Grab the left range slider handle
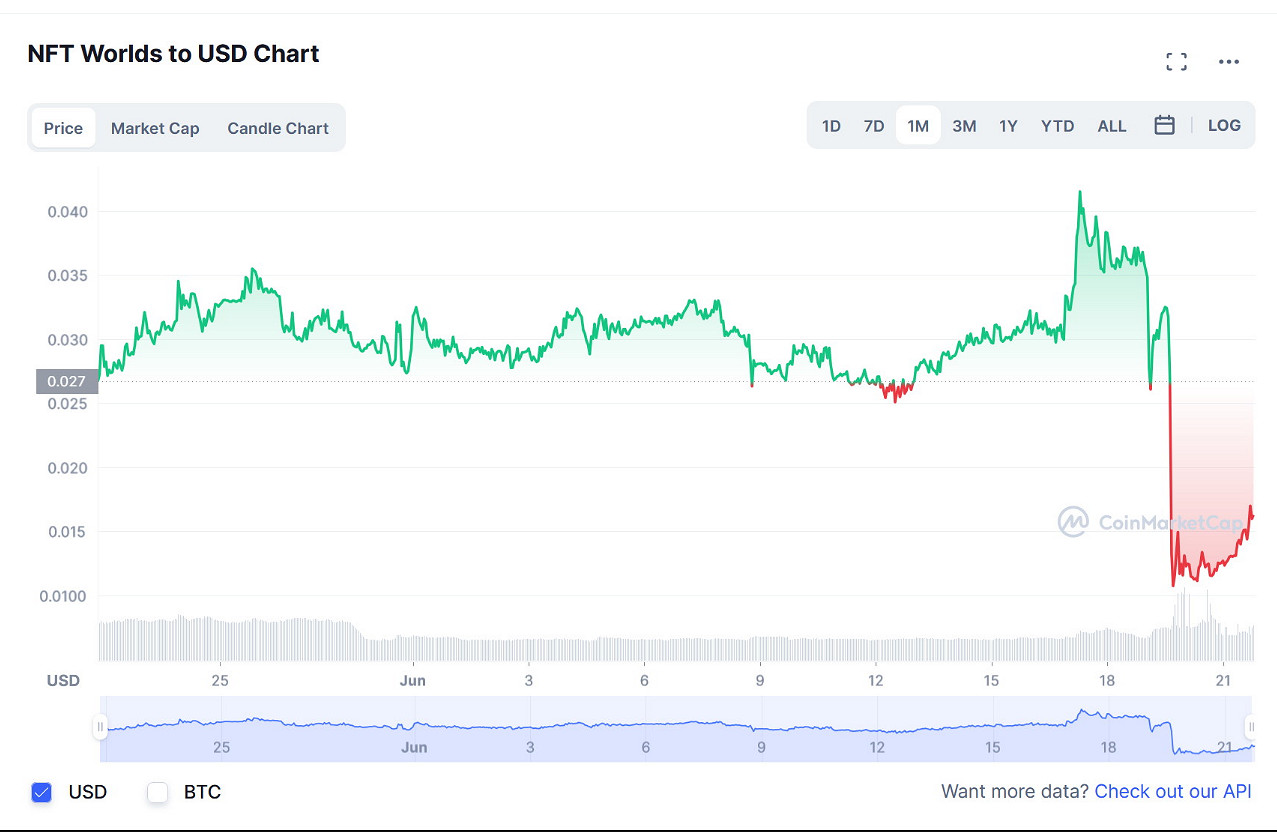Viewport: 1277px width, 832px height. 100,727
